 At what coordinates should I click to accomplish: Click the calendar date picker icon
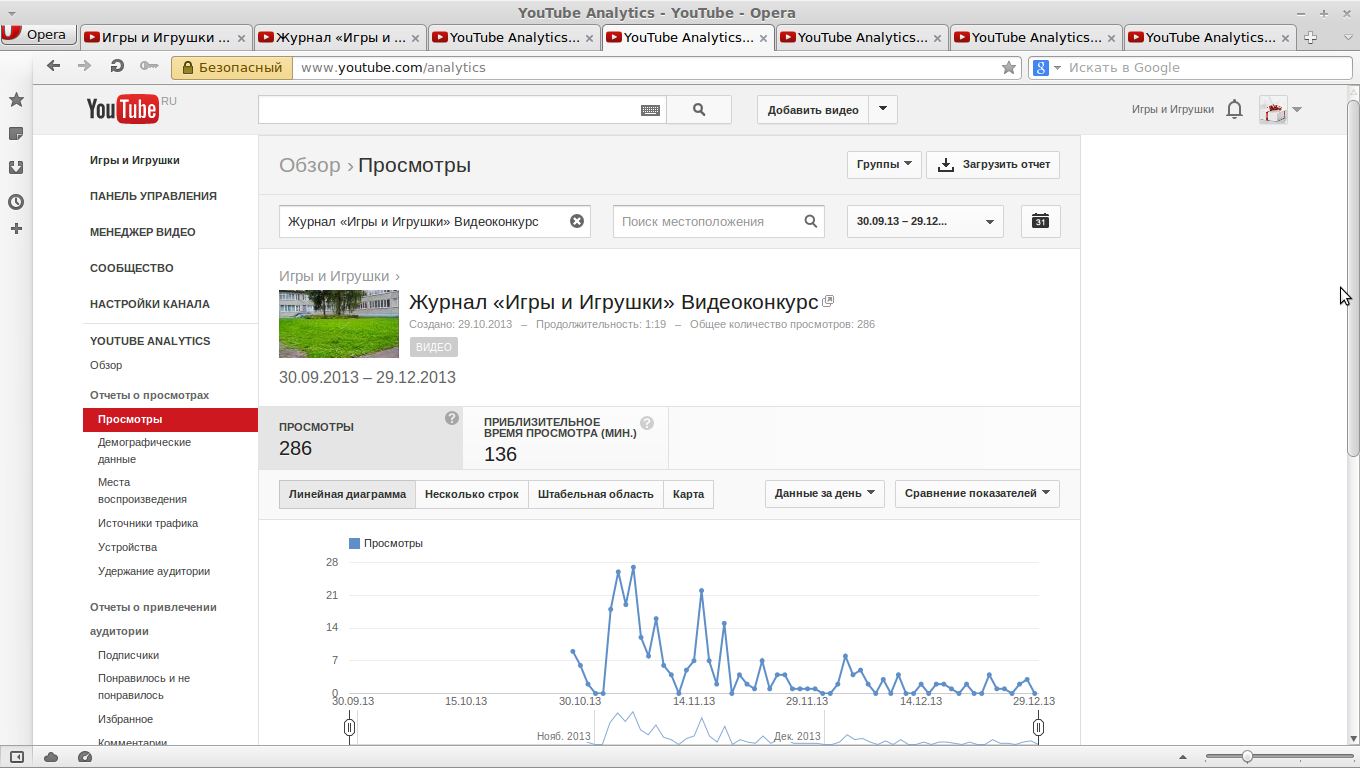click(1040, 221)
